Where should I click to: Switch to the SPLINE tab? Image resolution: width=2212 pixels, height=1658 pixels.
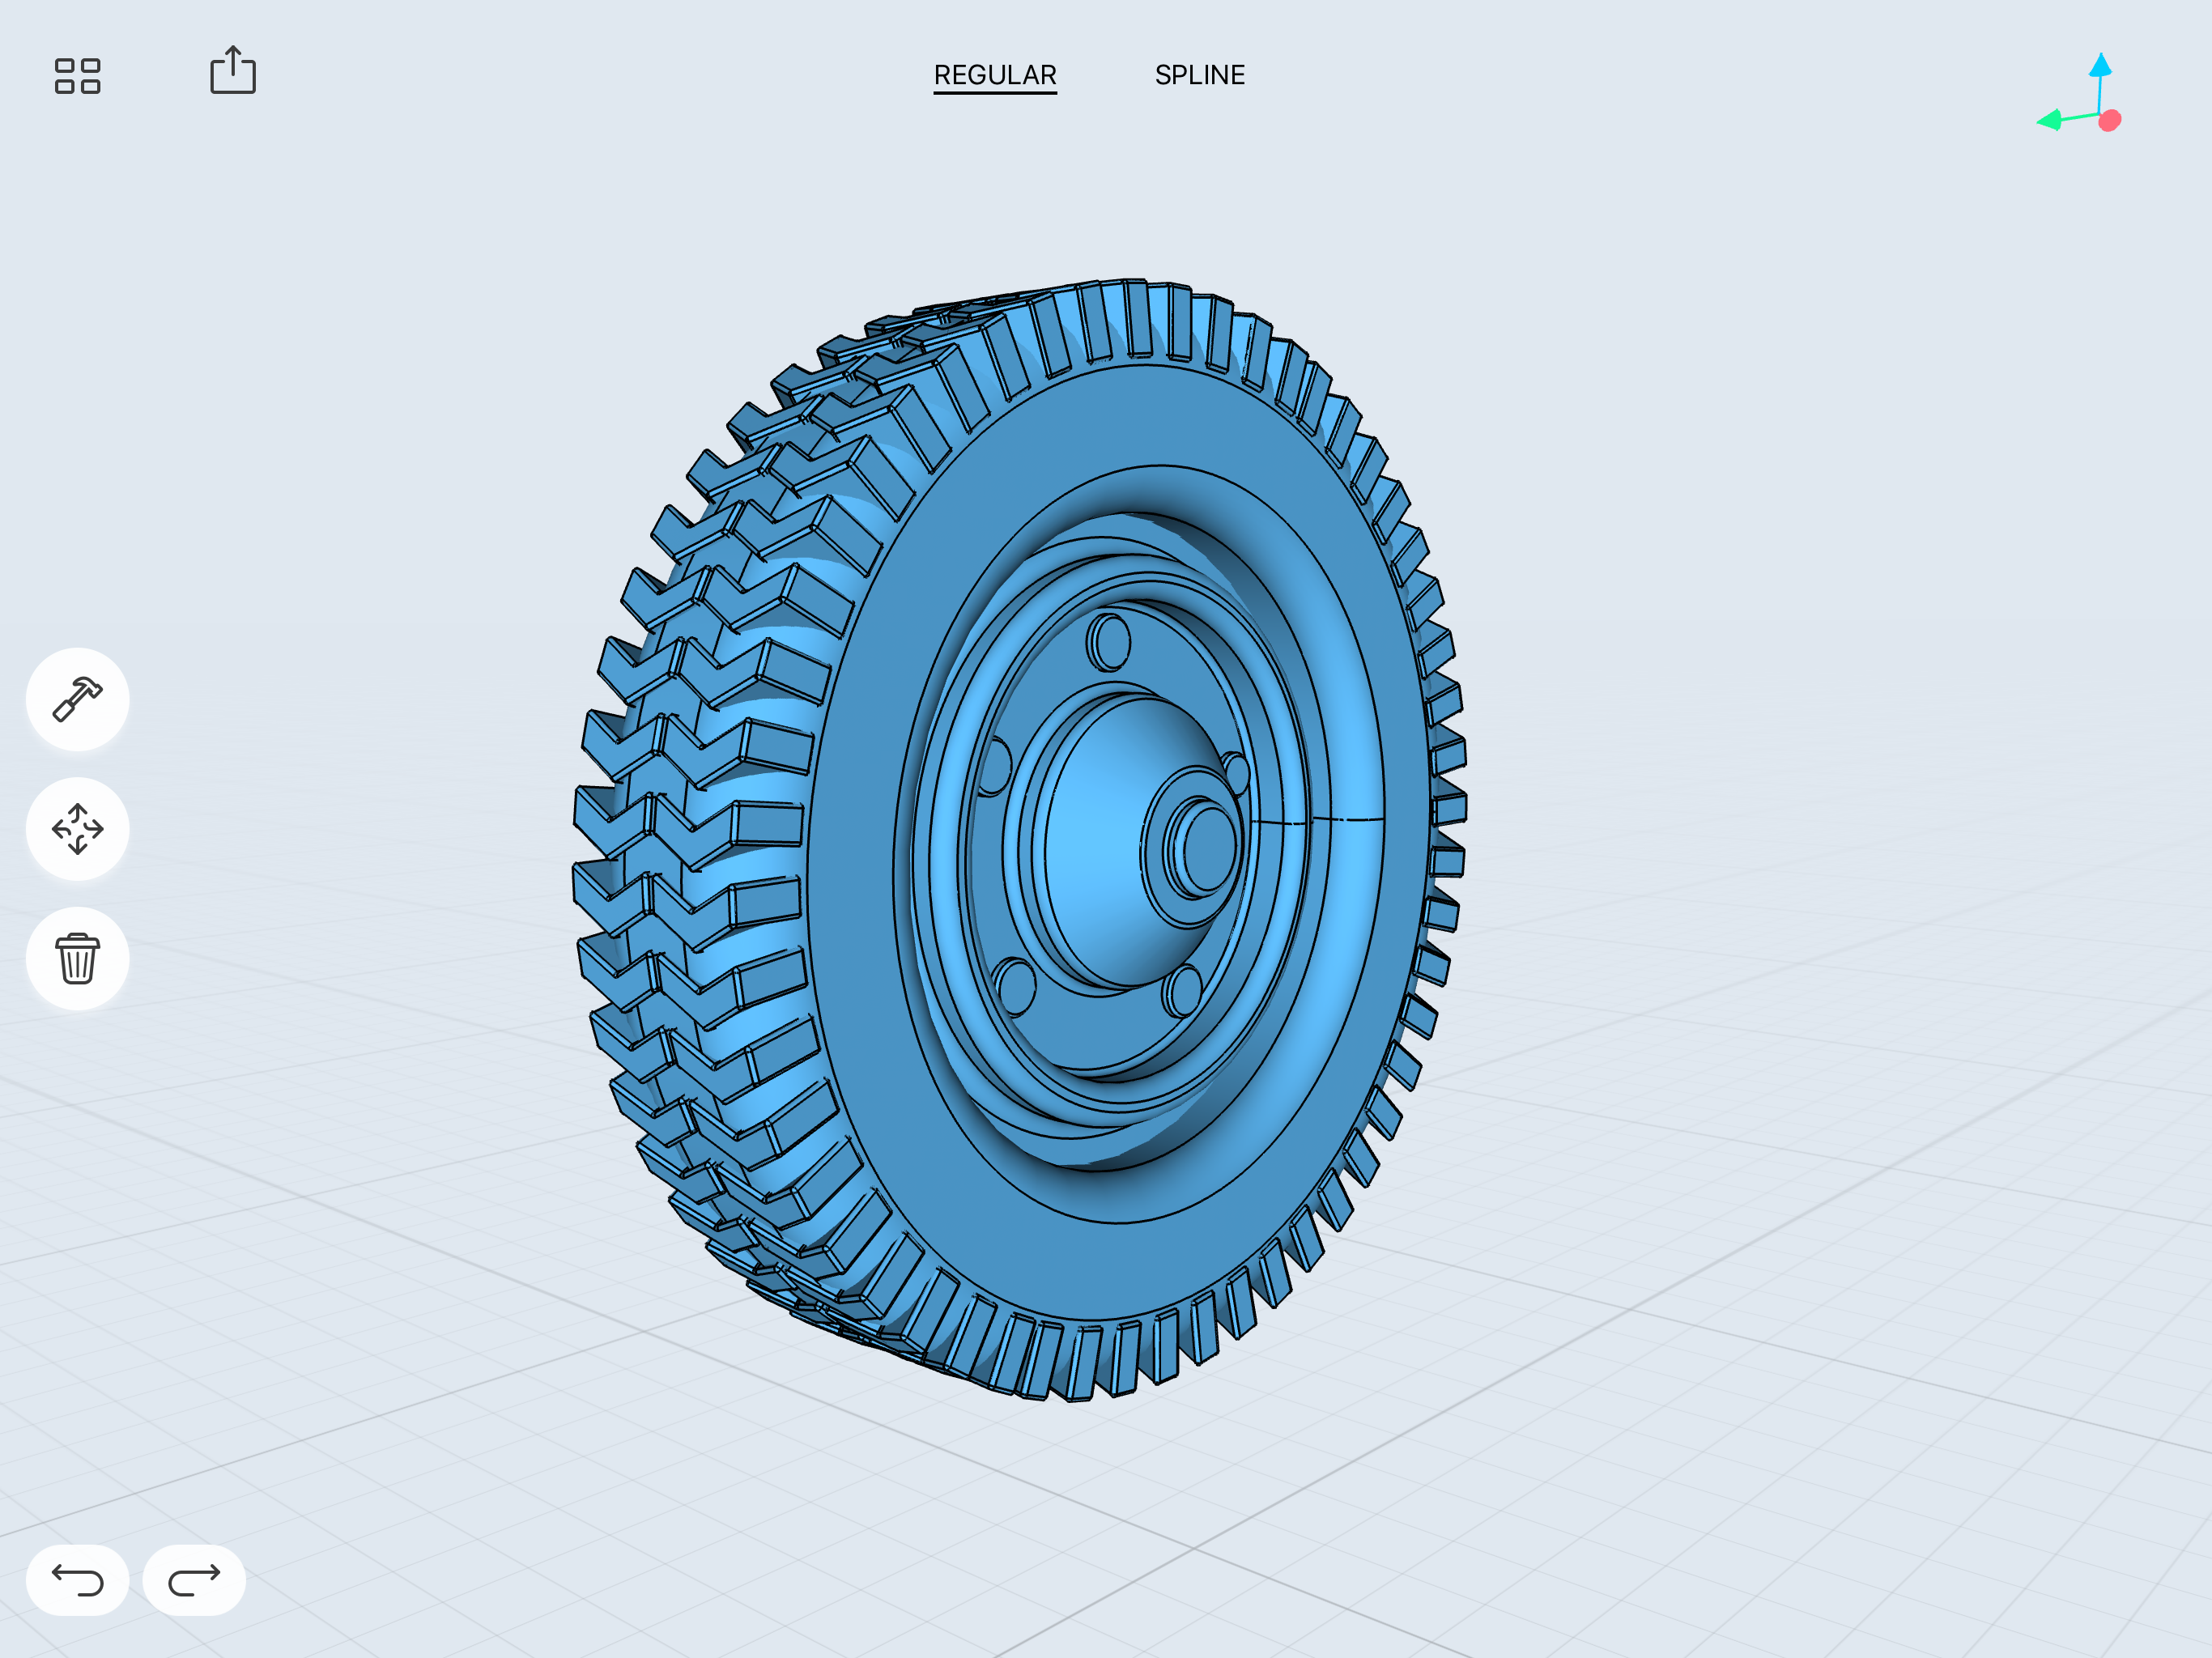coord(1200,75)
